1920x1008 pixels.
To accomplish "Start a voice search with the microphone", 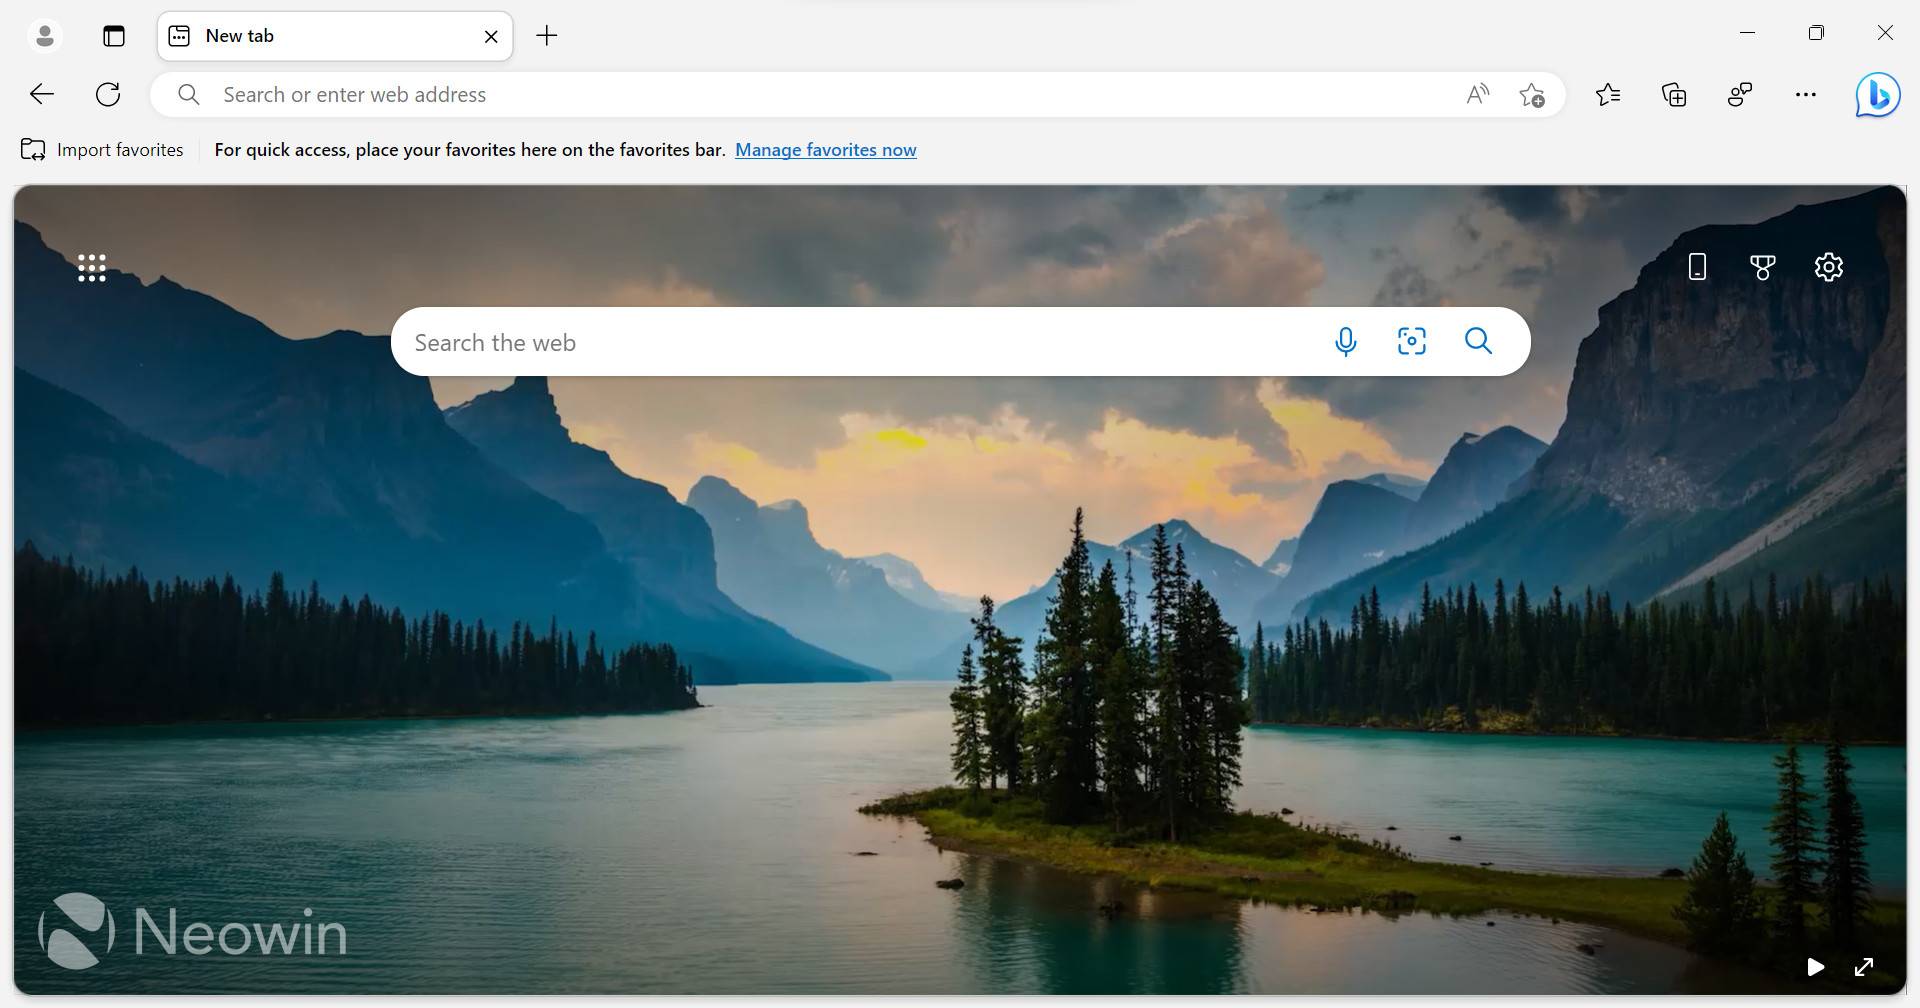I will click(1345, 341).
